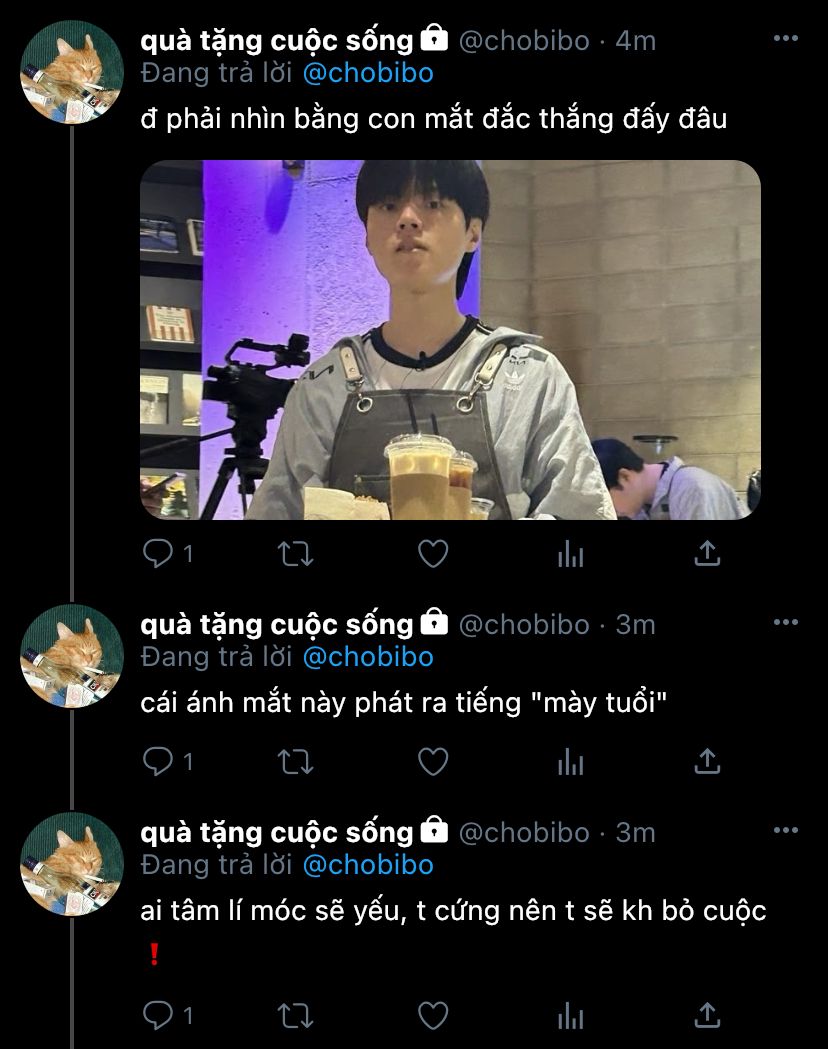View analytics for the photo tweet

(570, 553)
